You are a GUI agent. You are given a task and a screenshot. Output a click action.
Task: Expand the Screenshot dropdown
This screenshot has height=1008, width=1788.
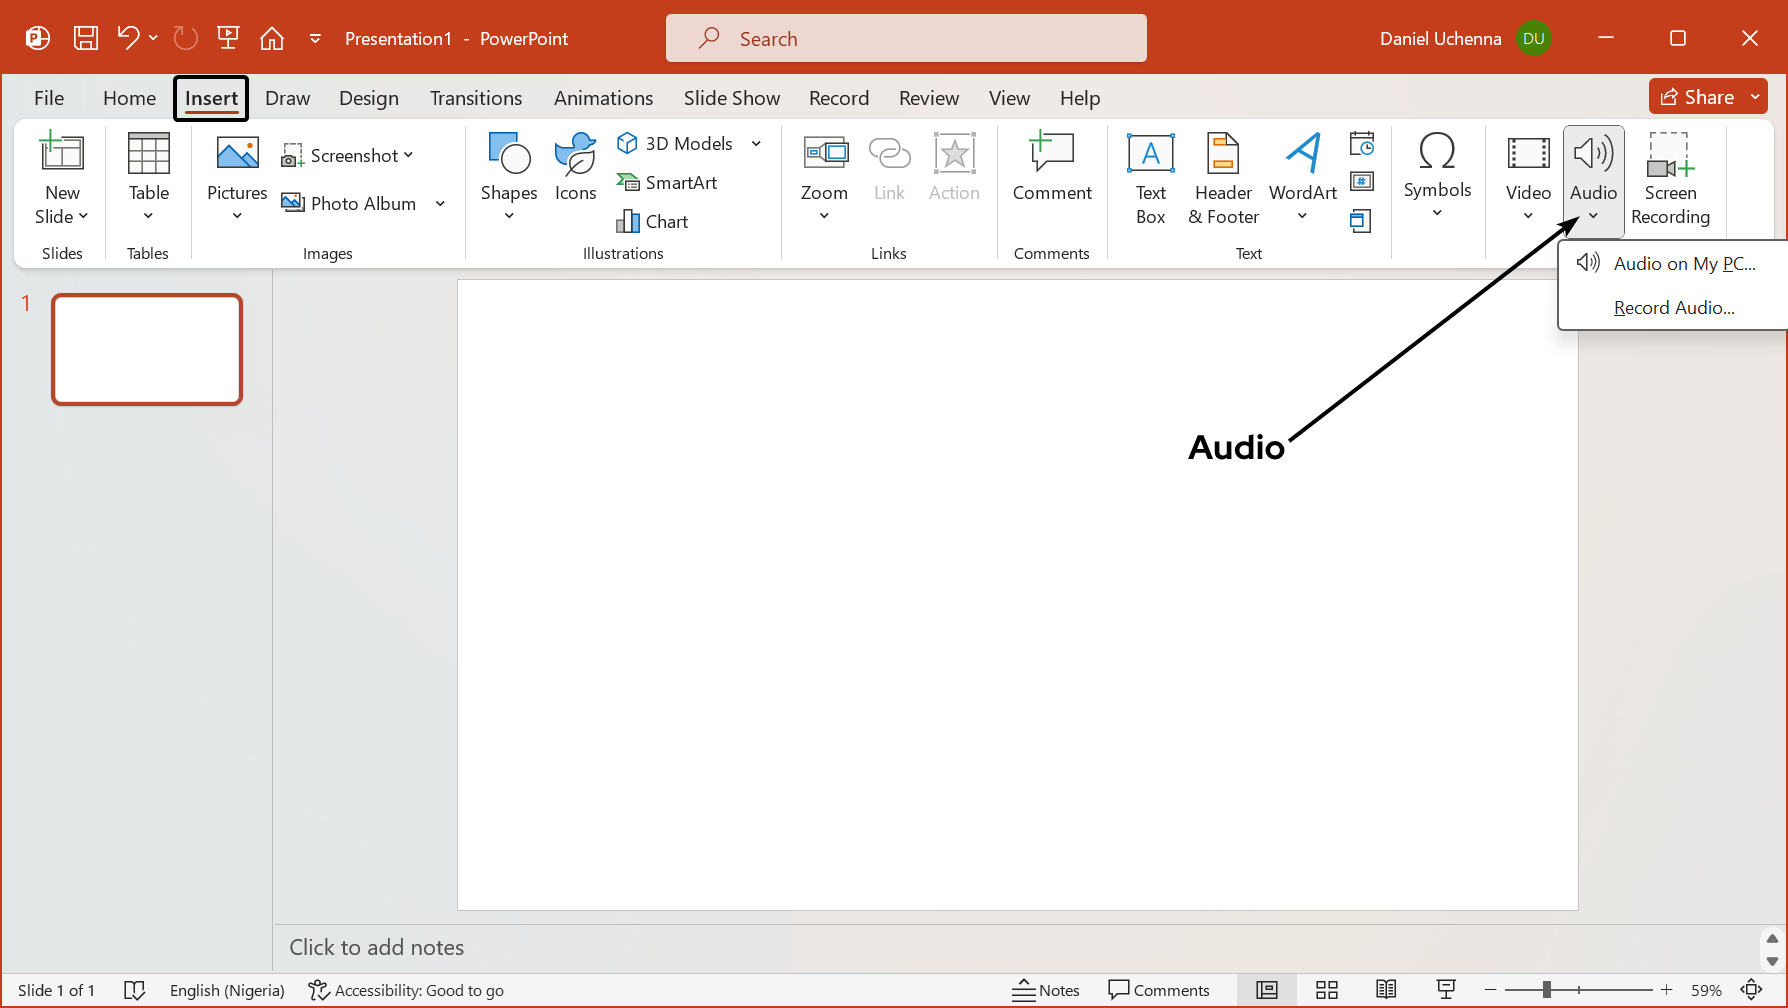tap(408, 155)
